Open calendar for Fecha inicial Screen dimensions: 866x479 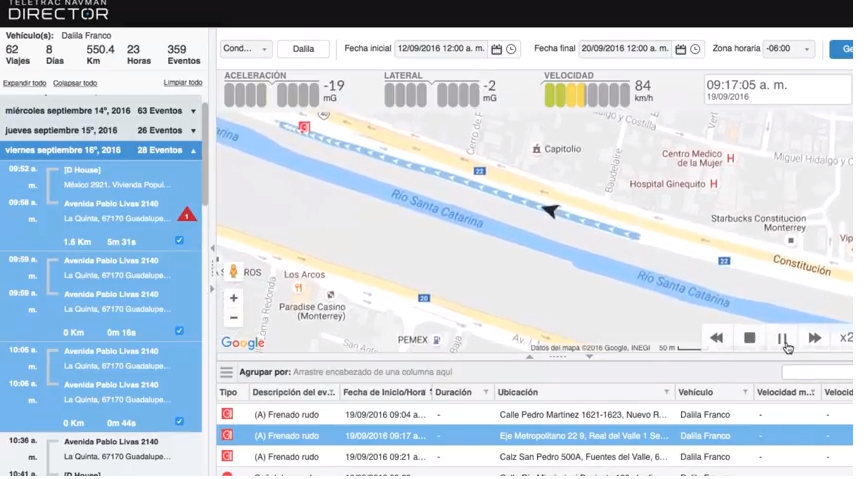pyautogui.click(x=497, y=49)
